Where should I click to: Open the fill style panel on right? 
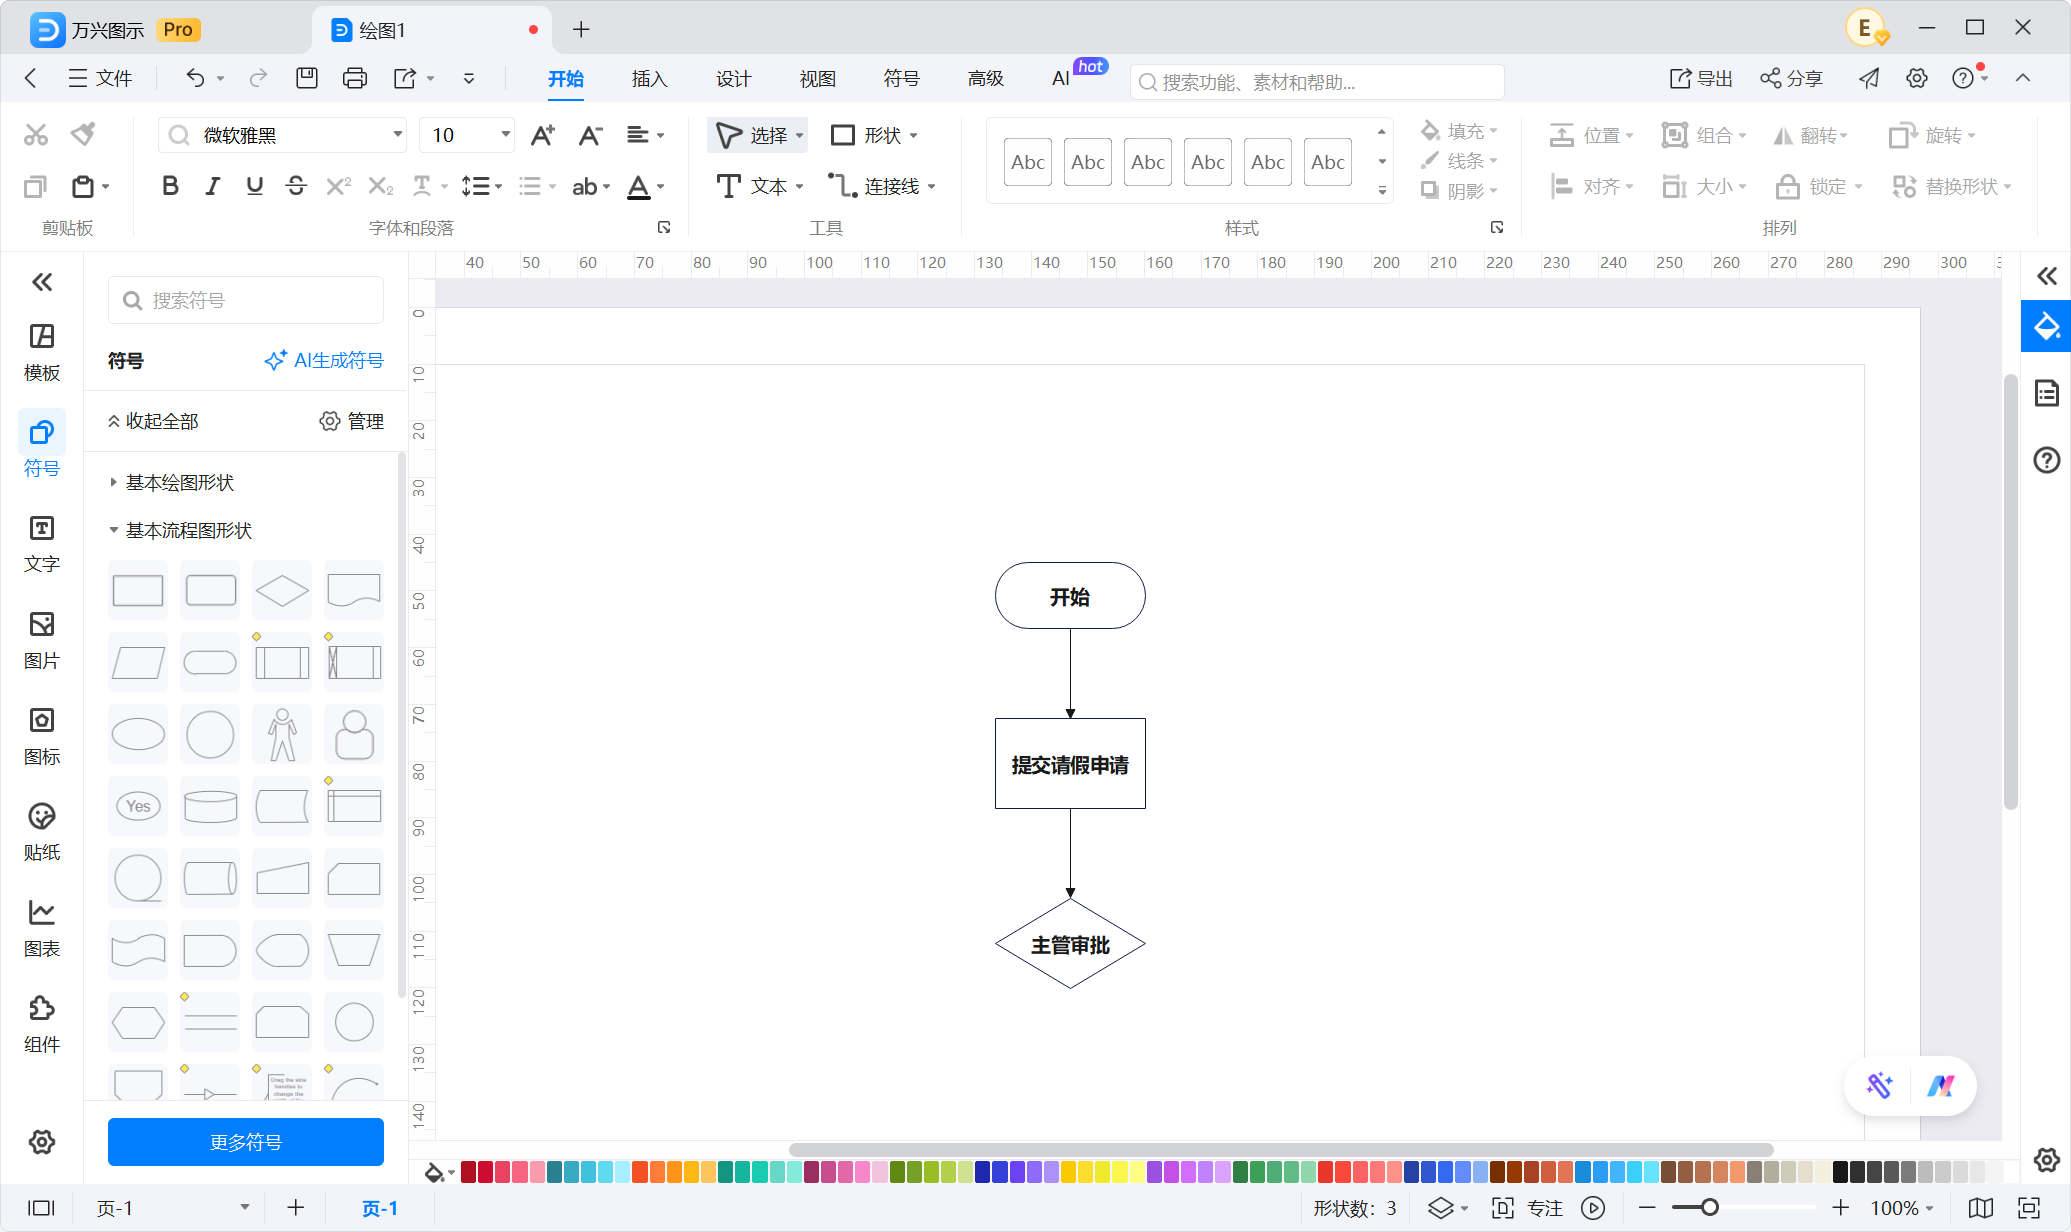[x=2046, y=326]
